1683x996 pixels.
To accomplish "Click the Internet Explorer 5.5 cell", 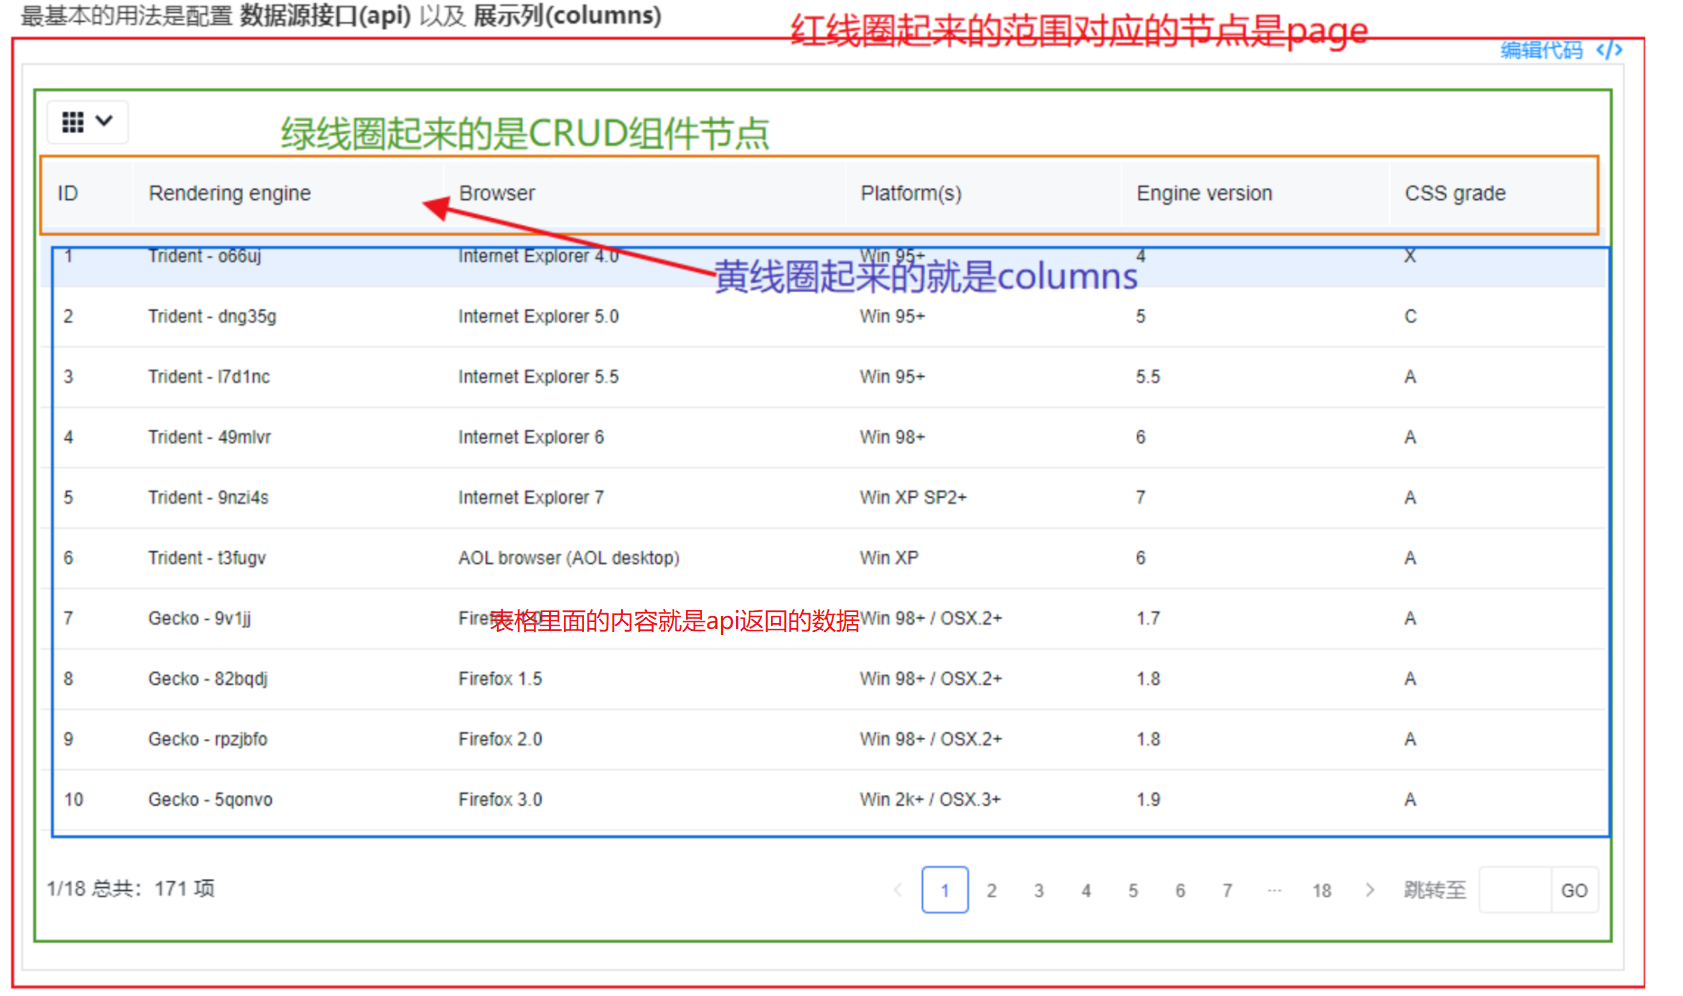I will click(538, 377).
